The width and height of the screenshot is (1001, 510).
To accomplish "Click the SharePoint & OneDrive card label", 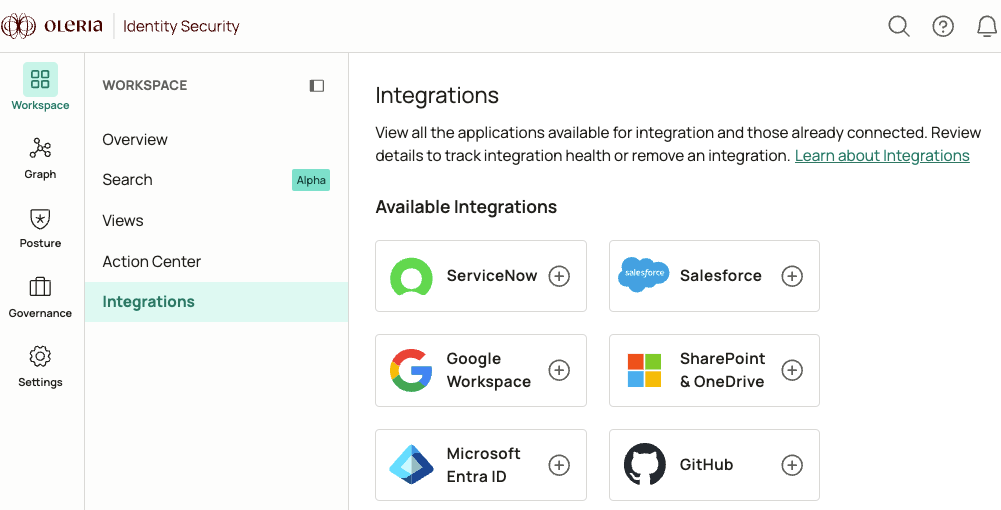I will [x=722, y=370].
